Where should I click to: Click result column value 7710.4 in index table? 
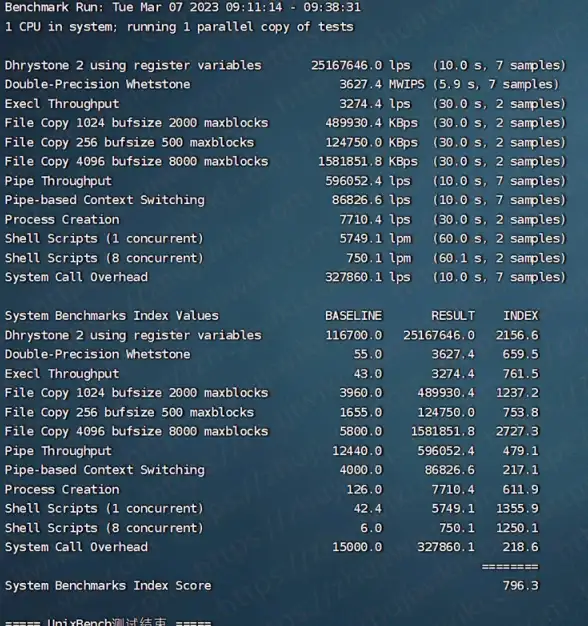point(453,489)
